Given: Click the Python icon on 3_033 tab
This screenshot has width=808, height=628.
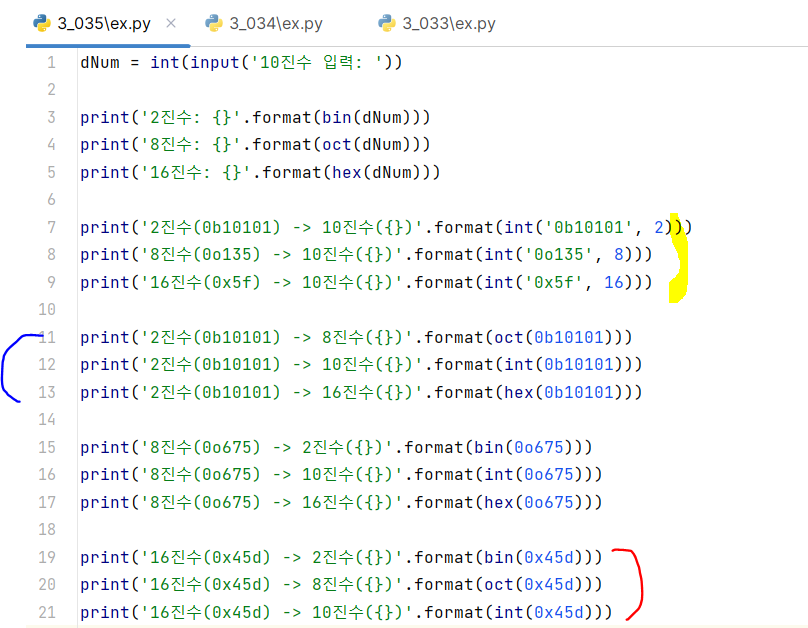Looking at the screenshot, I should (x=386, y=23).
